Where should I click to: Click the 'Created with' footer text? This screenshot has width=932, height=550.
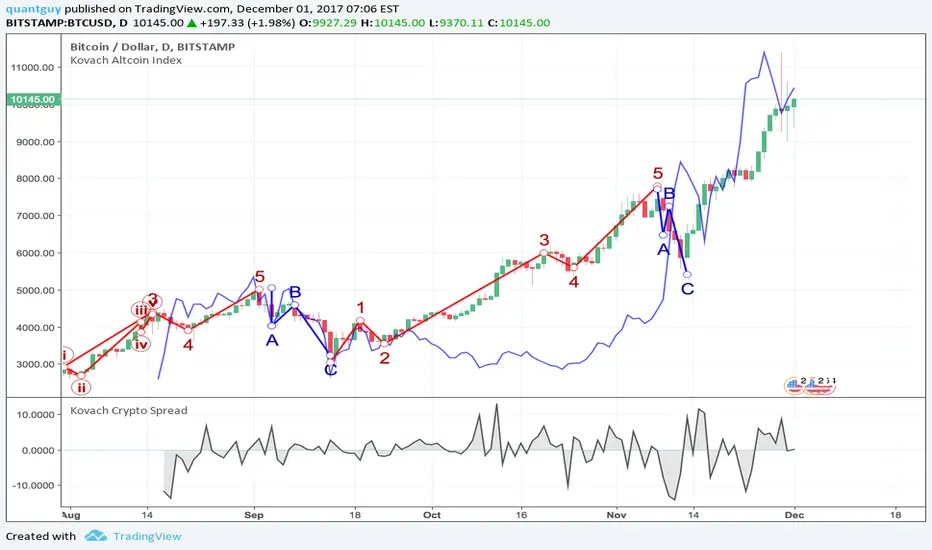click(x=41, y=536)
